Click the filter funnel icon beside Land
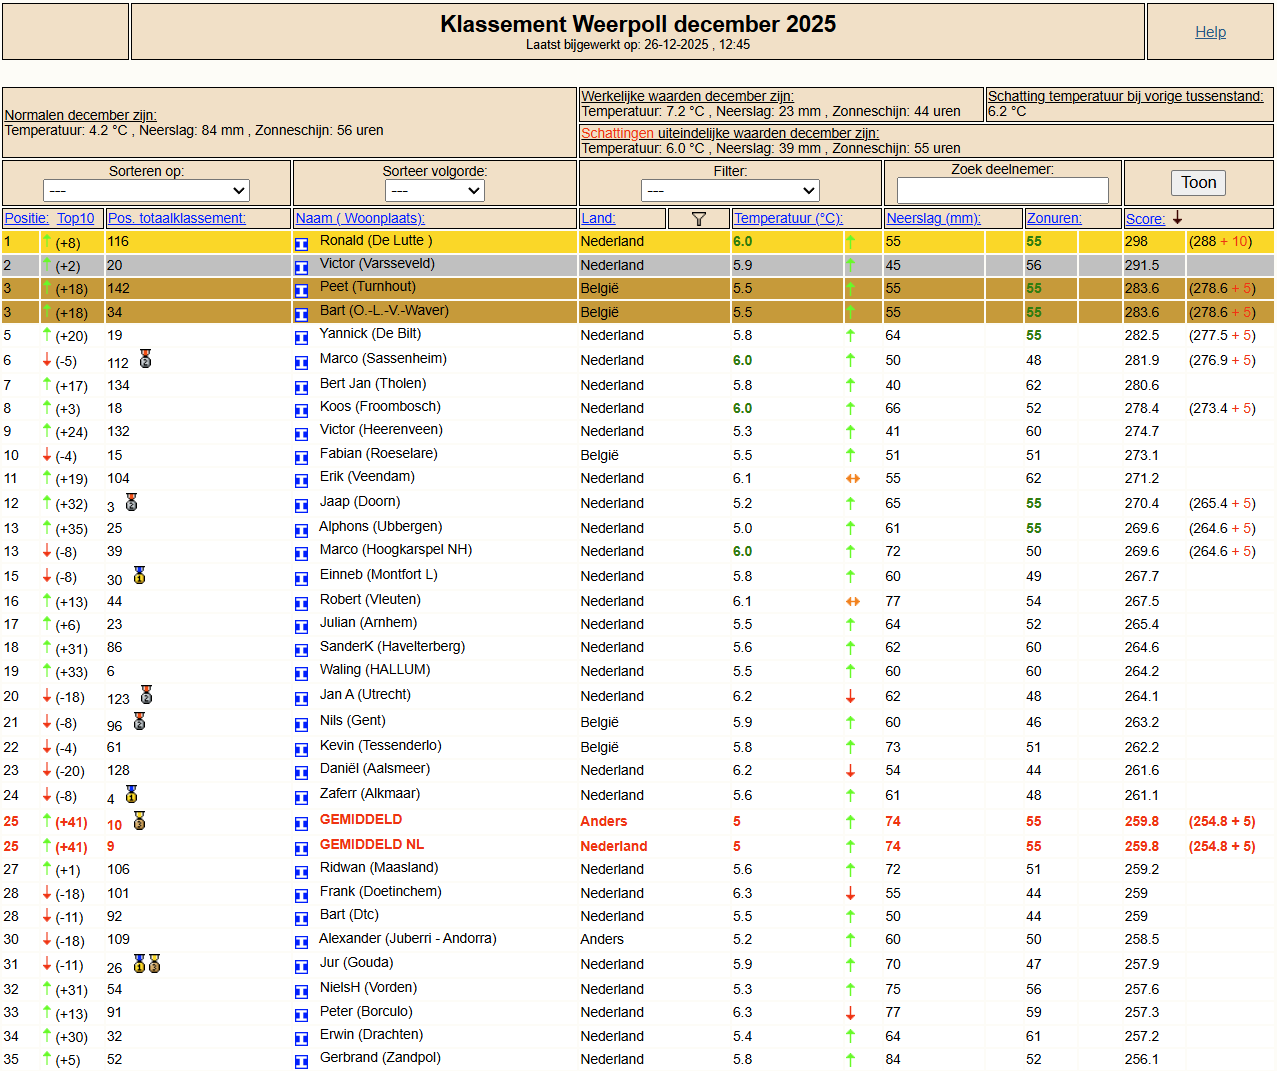Viewport: 1277px width, 1071px height. click(699, 219)
